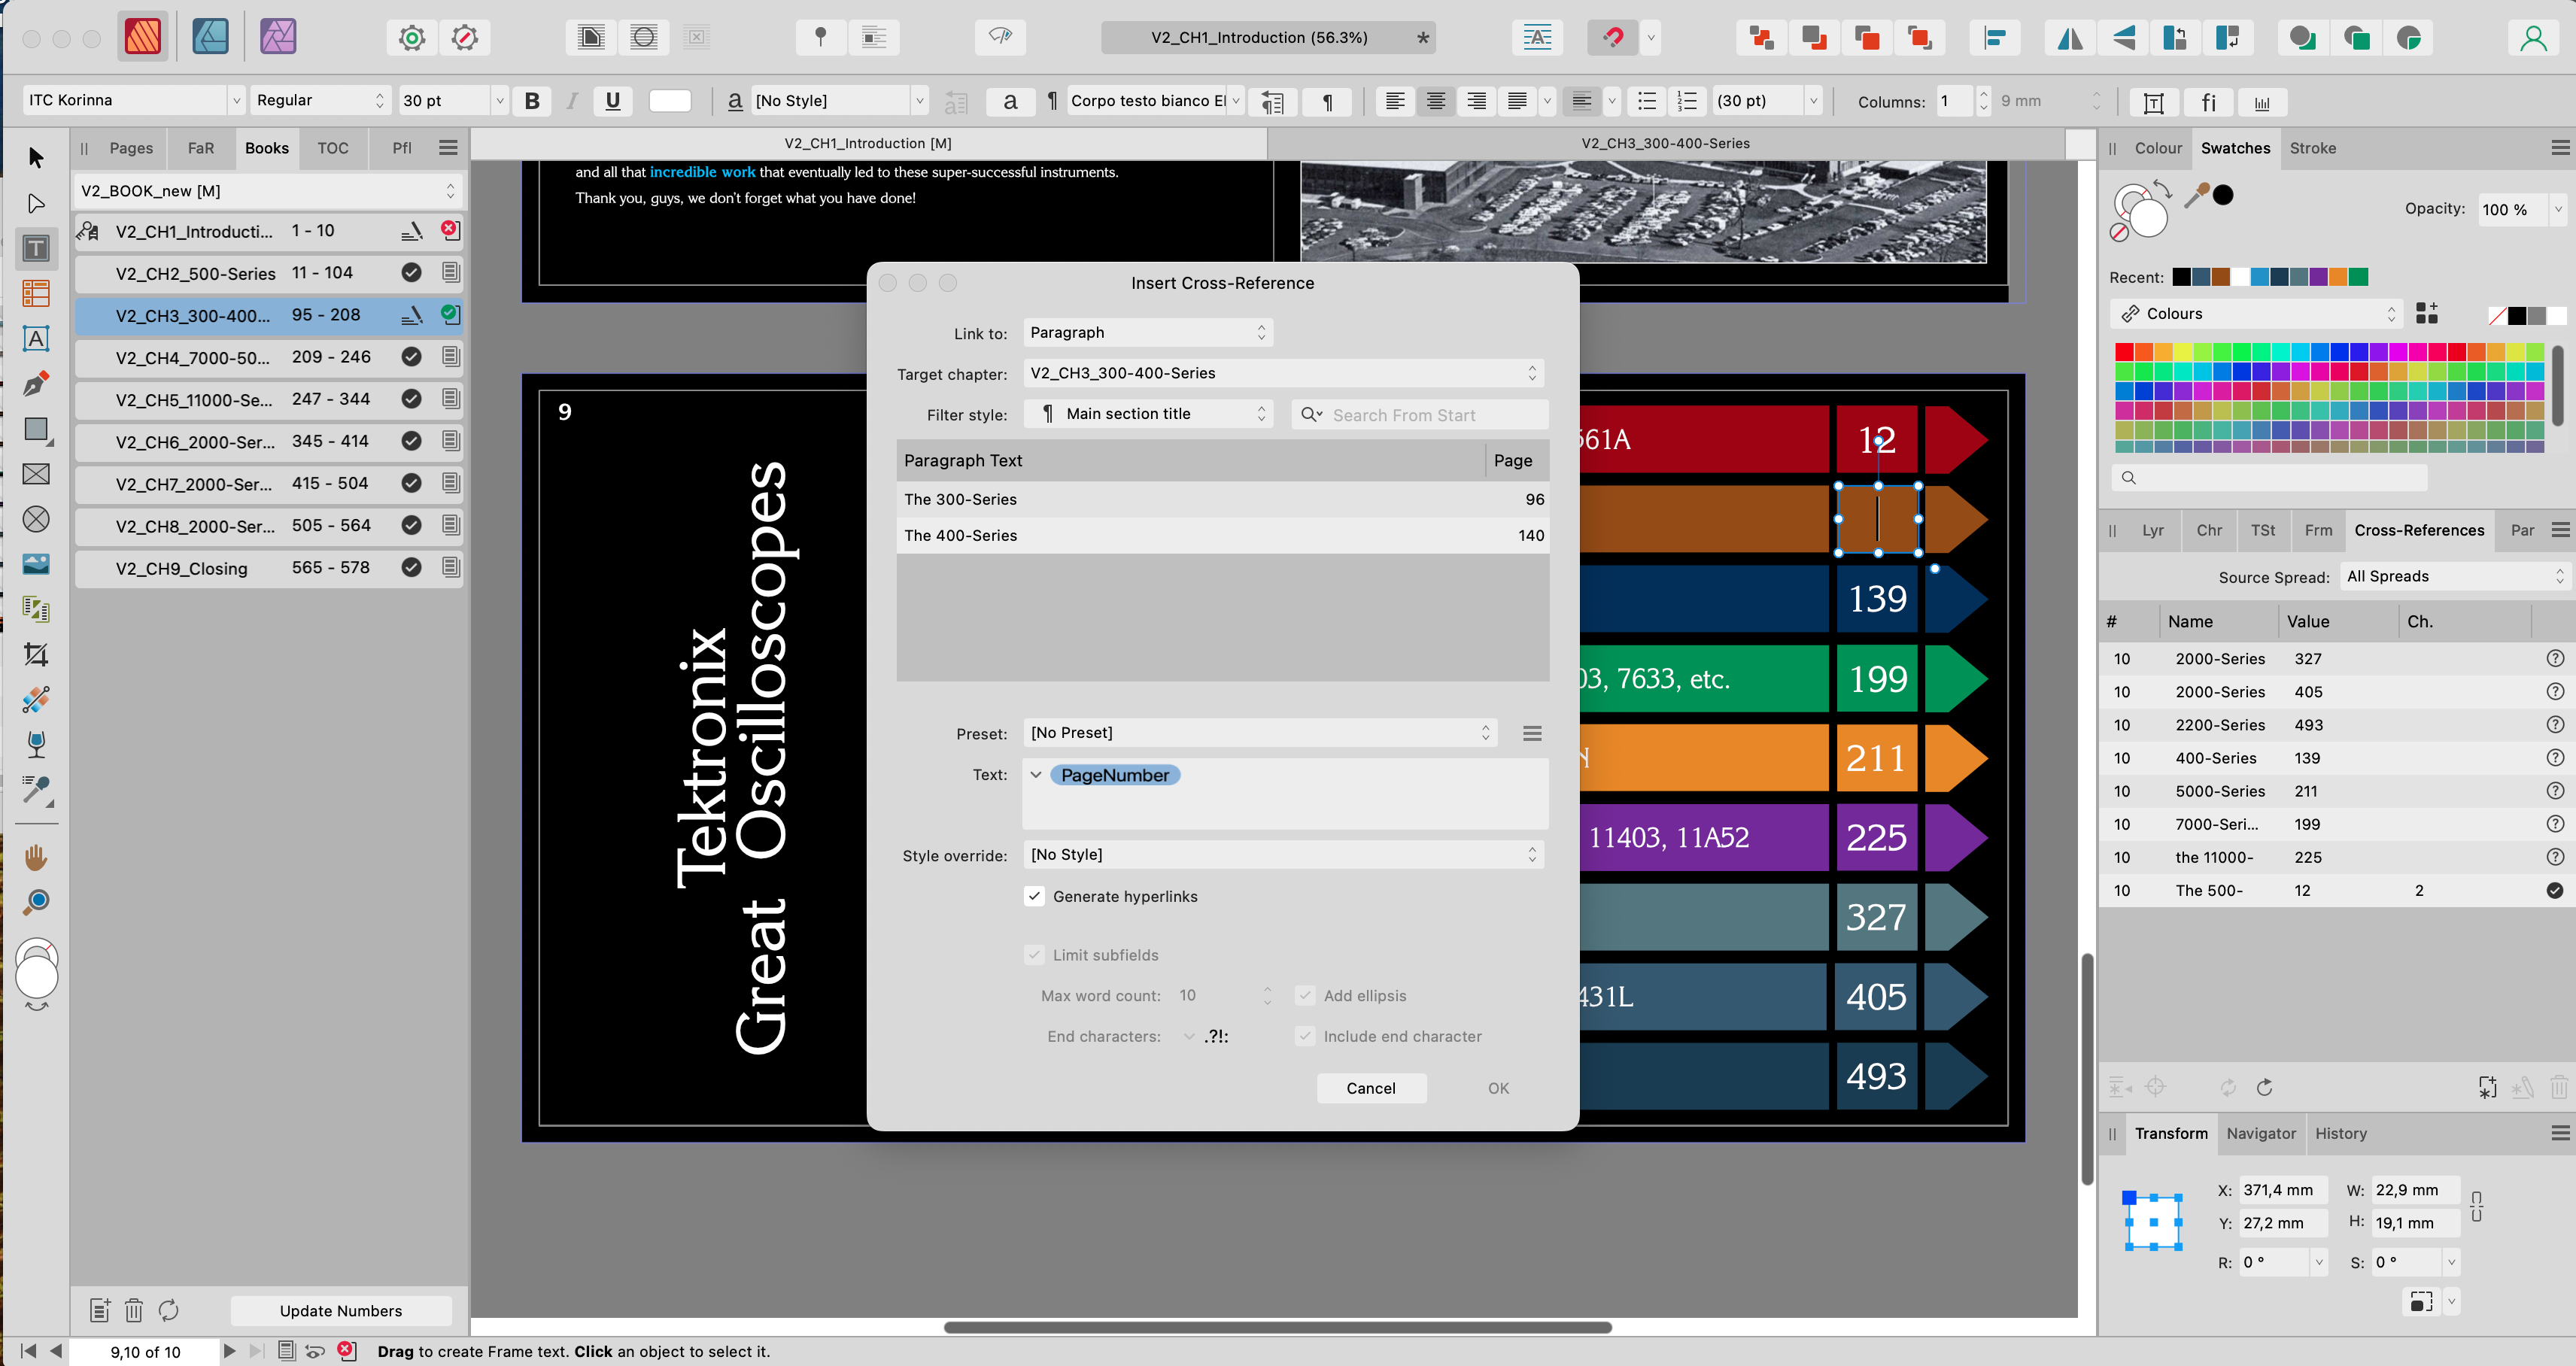
Task: Open the ligatures fi typography option
Action: coord(2208,102)
